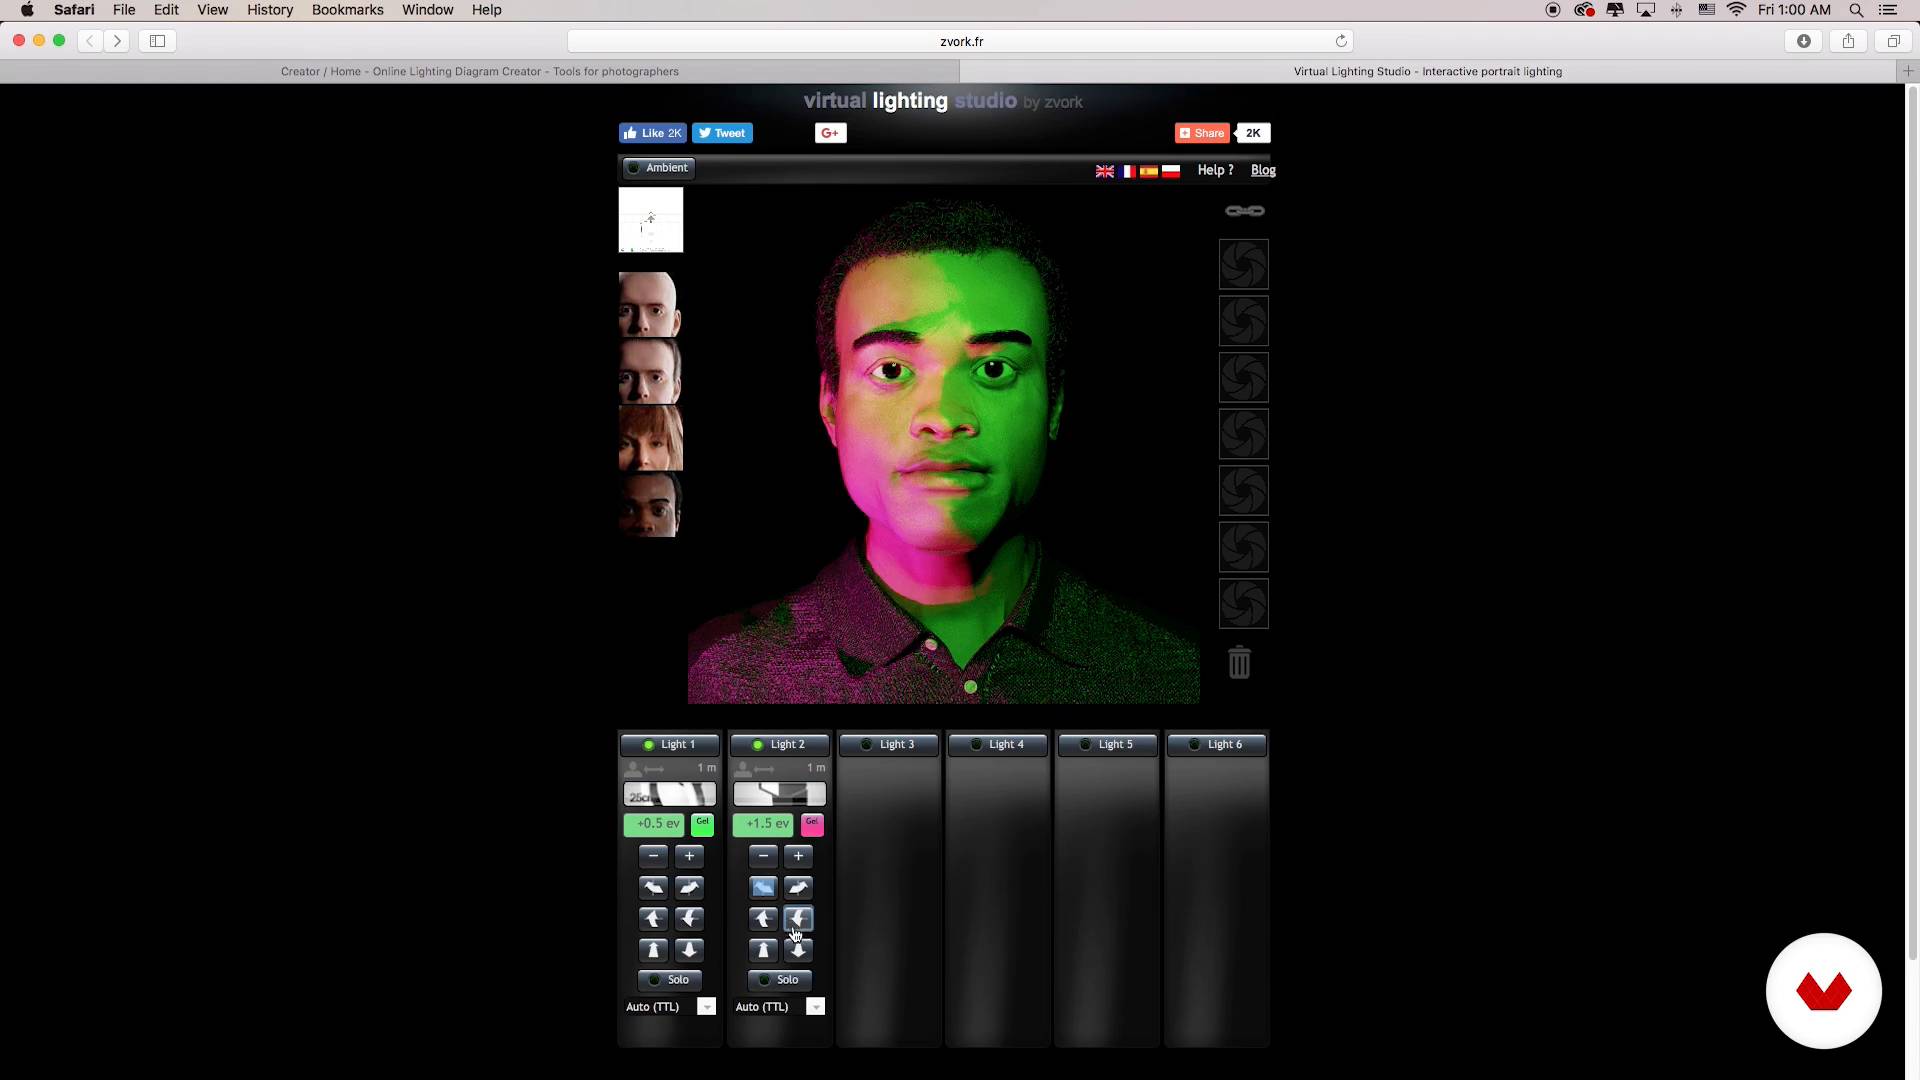Toggle Solo for Light 1
This screenshot has width=1920, height=1080.
(670, 980)
